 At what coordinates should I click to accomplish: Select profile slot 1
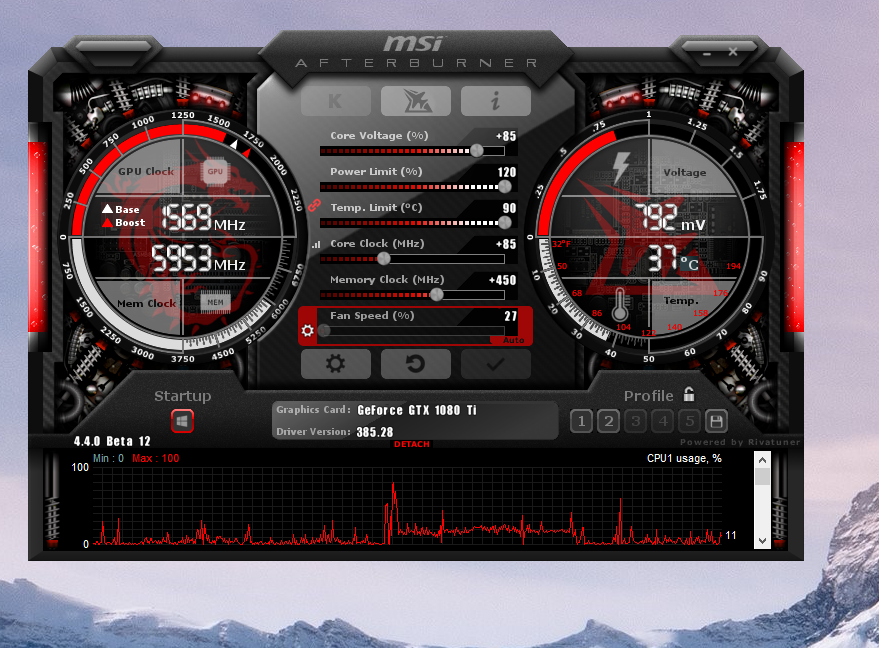tap(581, 421)
